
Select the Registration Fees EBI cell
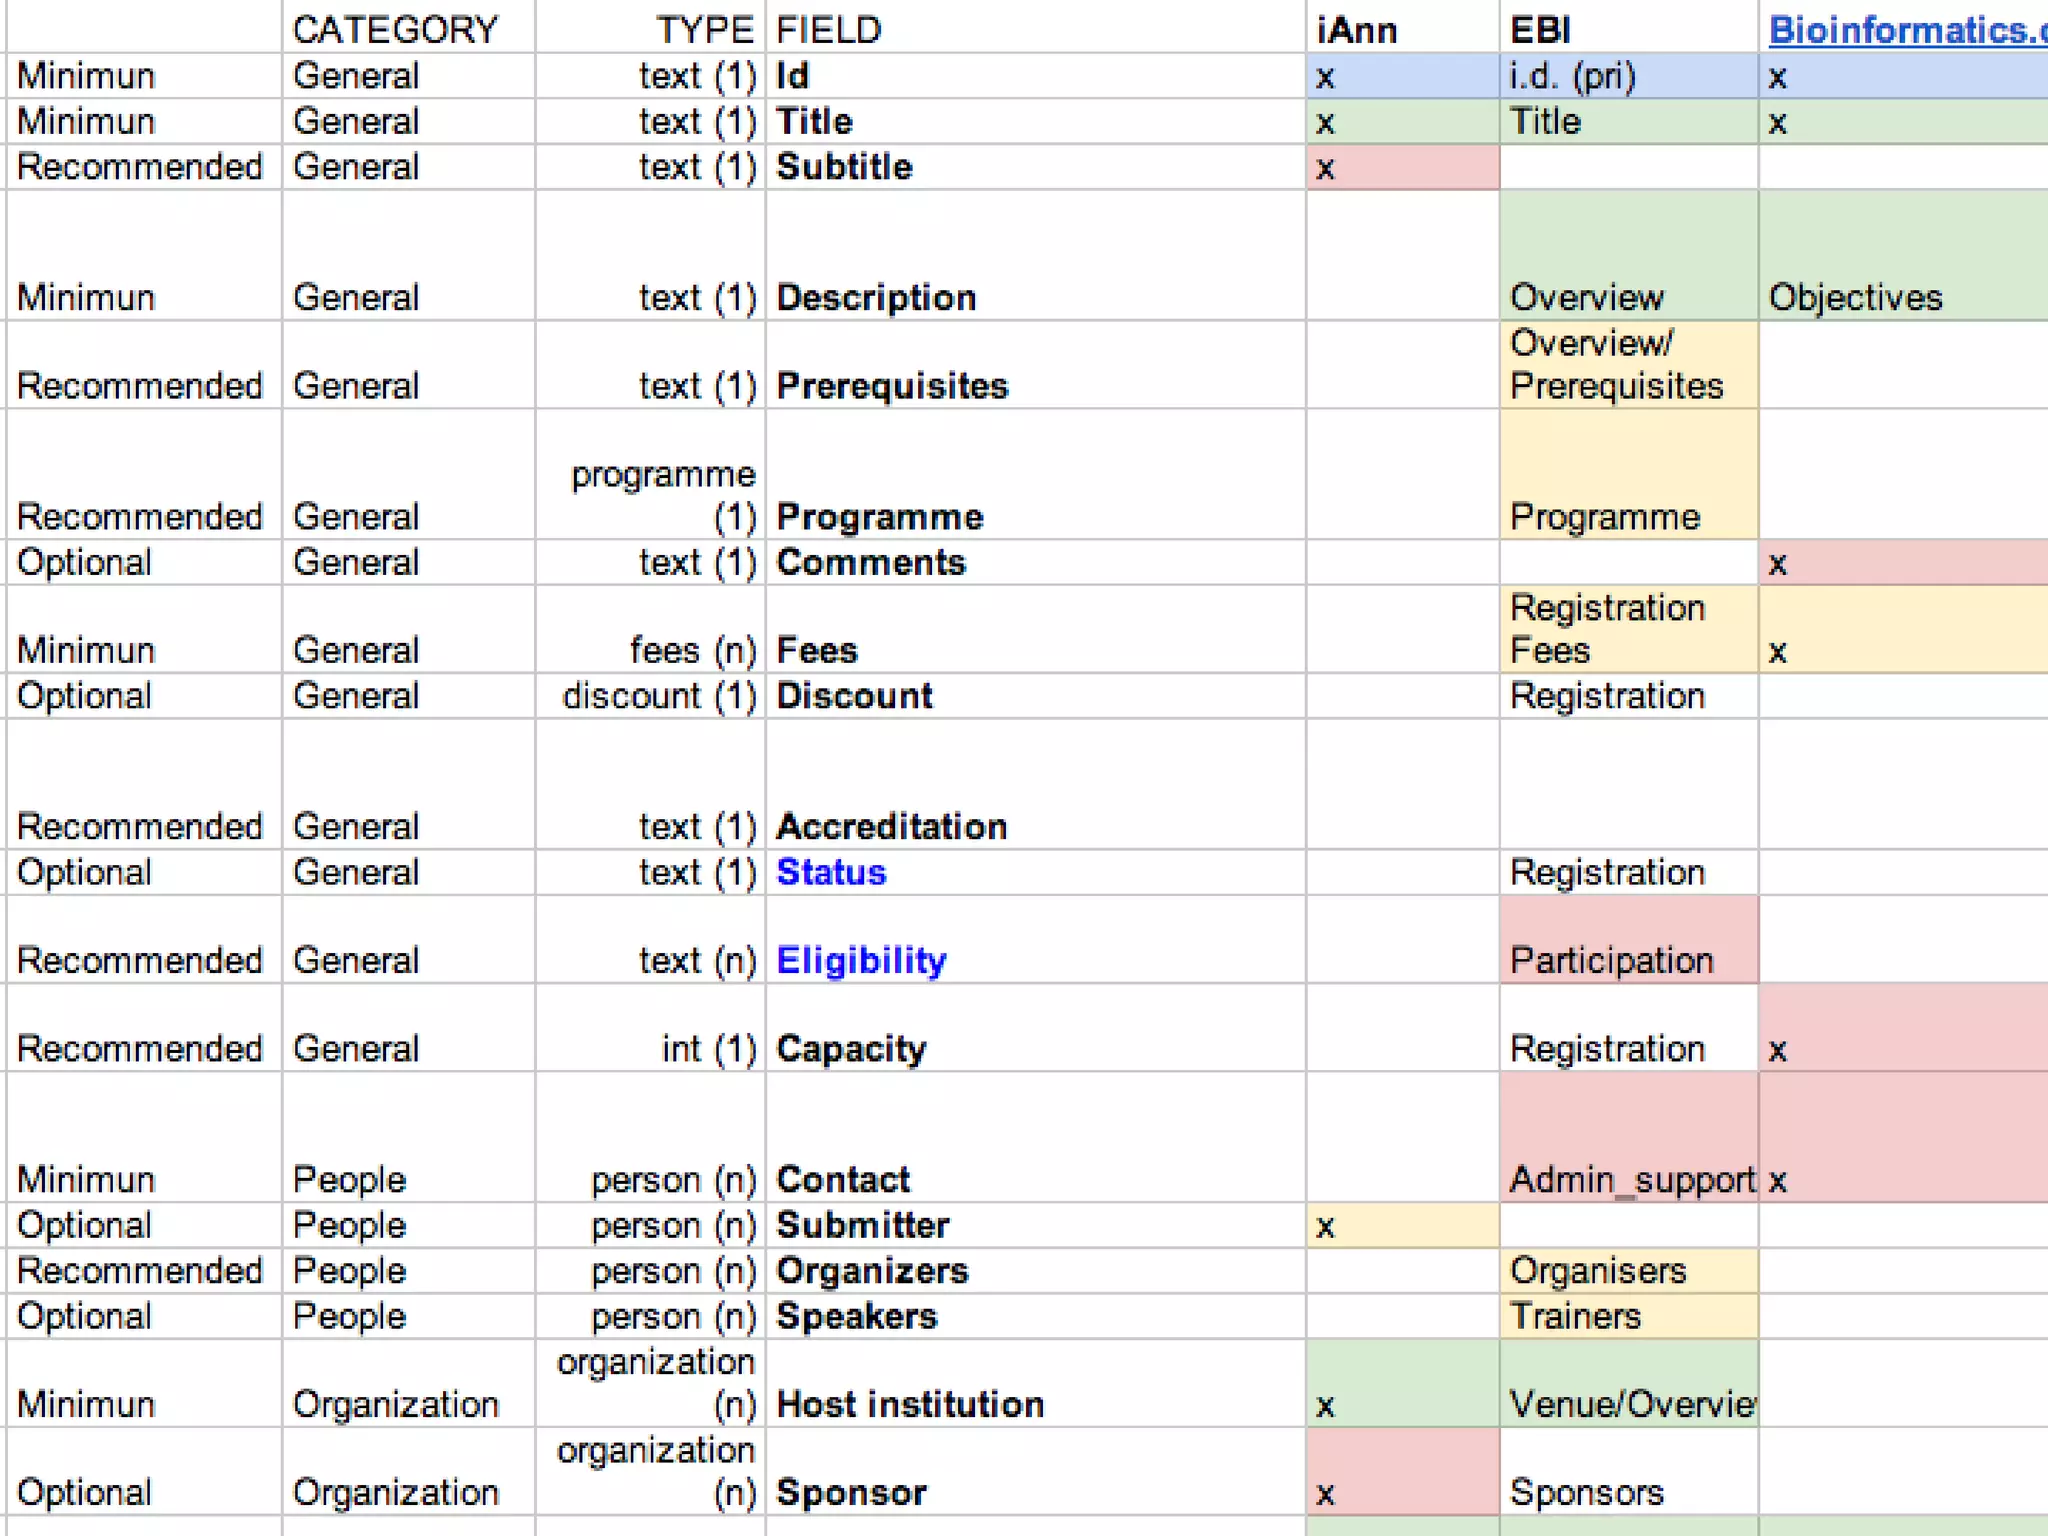(1628, 629)
